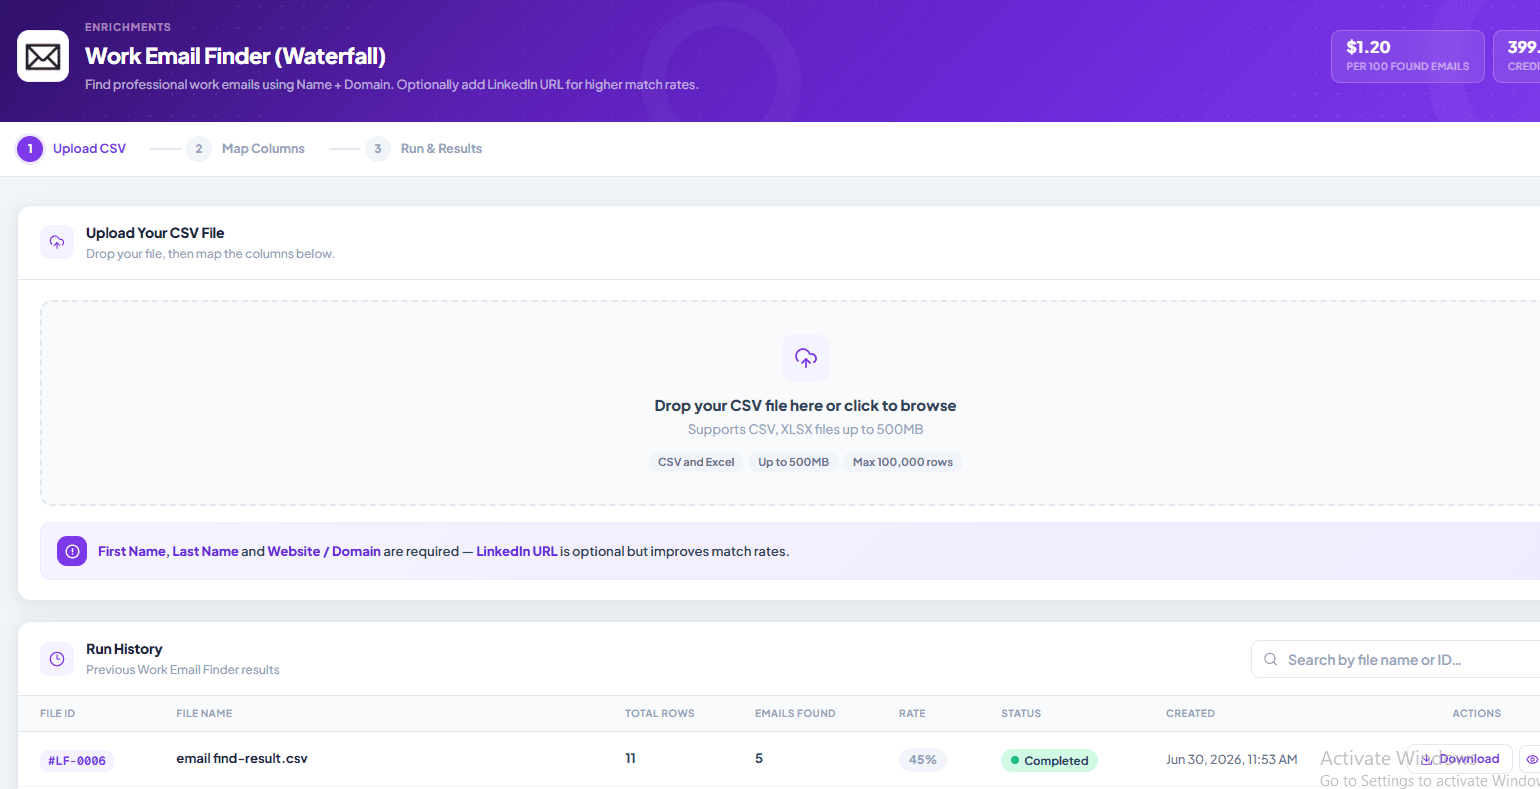This screenshot has width=1540, height=789.
Task: Click the envelope icon beside Work Email Finder
Action: pyautogui.click(x=43, y=56)
